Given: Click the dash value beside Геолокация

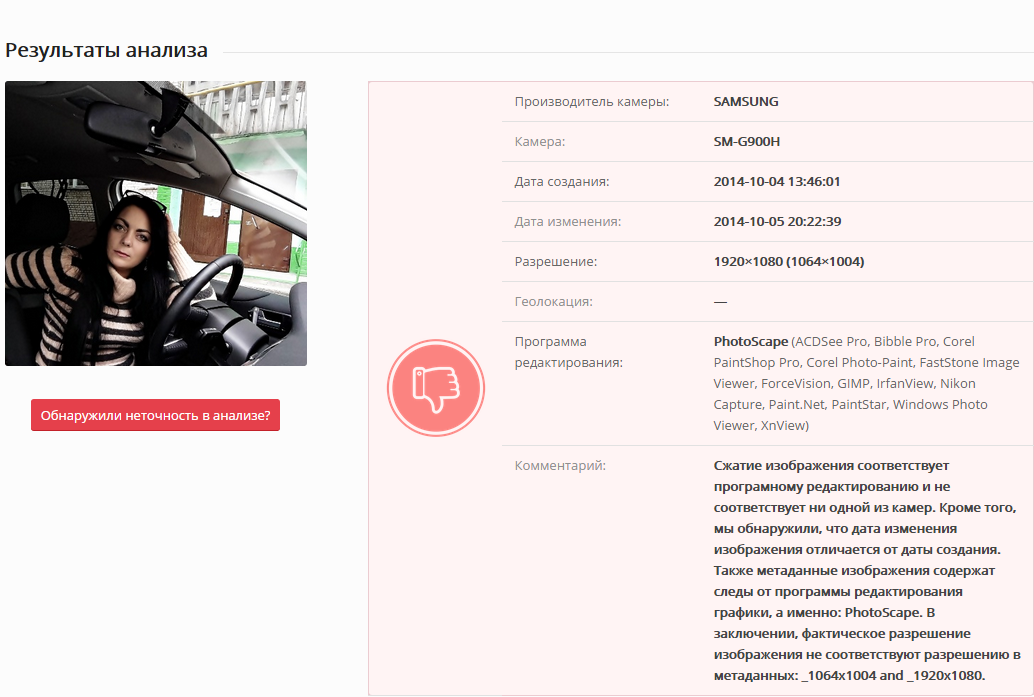Looking at the screenshot, I should tap(720, 302).
